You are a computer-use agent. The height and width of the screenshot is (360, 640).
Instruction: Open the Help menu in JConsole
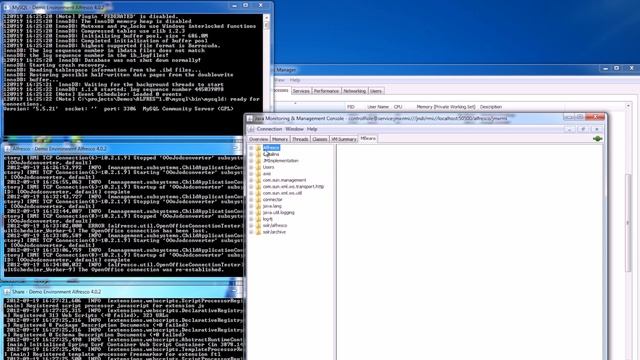coord(312,129)
